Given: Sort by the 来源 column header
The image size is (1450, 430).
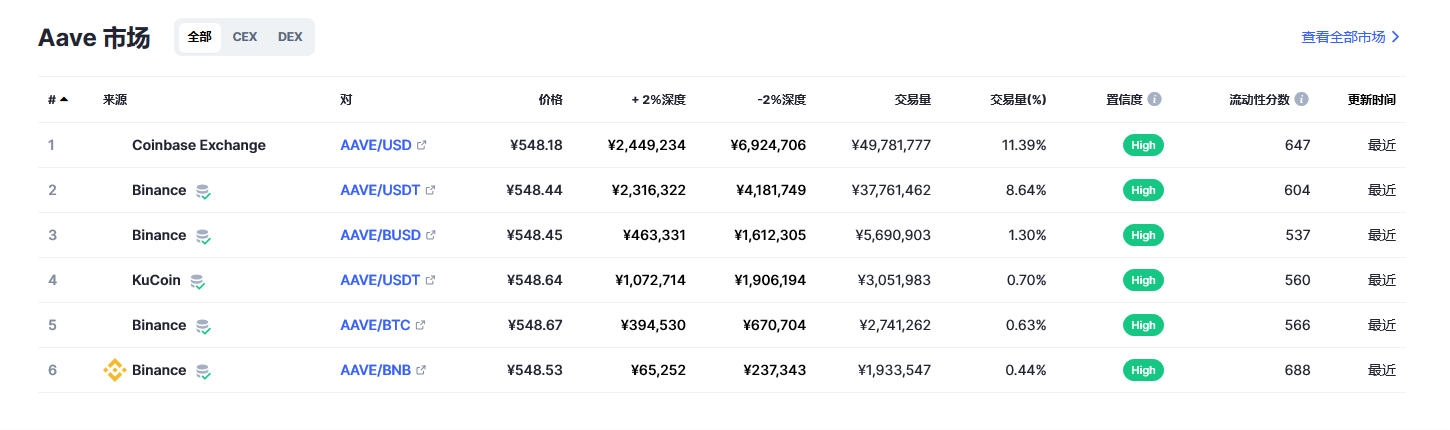Looking at the screenshot, I should tap(115, 100).
